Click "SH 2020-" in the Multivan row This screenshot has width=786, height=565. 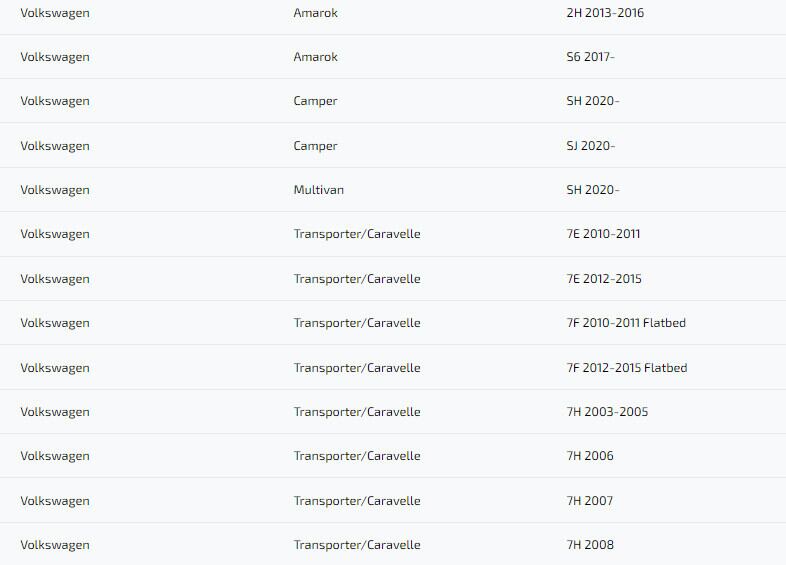pyautogui.click(x=593, y=190)
